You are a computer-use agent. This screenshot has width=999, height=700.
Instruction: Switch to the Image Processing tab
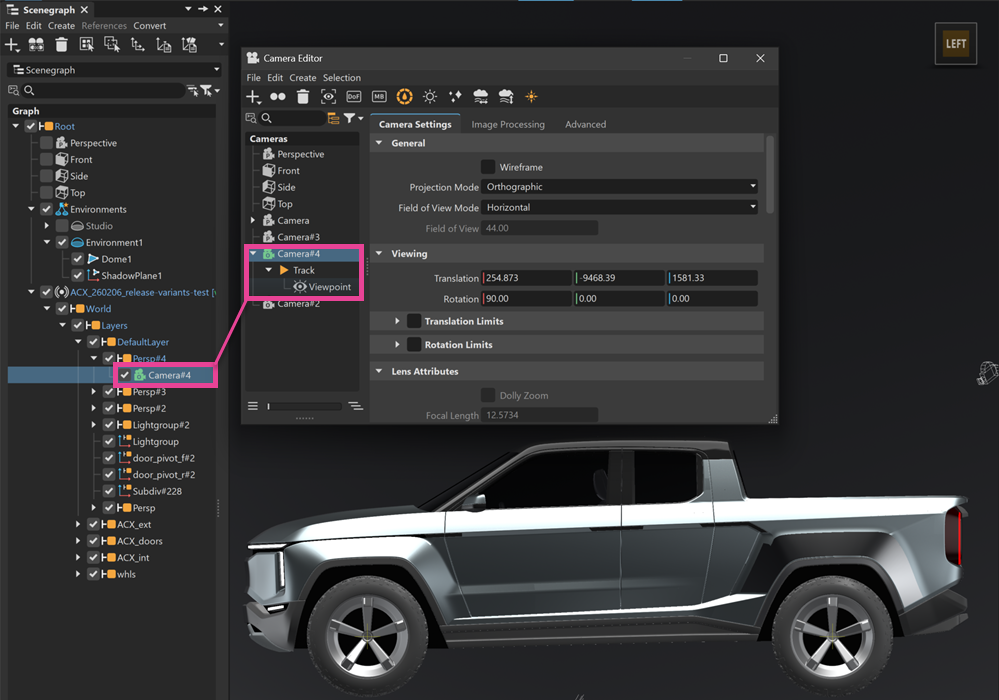point(508,124)
